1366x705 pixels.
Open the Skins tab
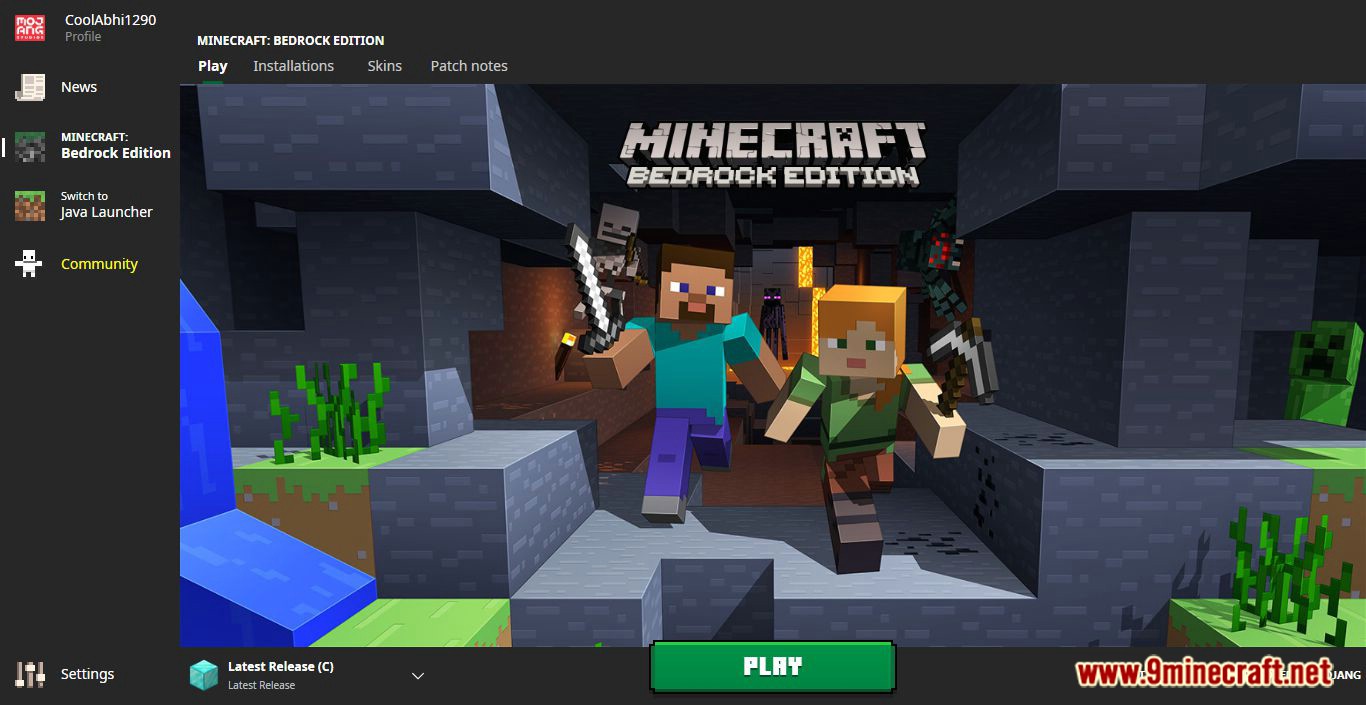pos(384,66)
